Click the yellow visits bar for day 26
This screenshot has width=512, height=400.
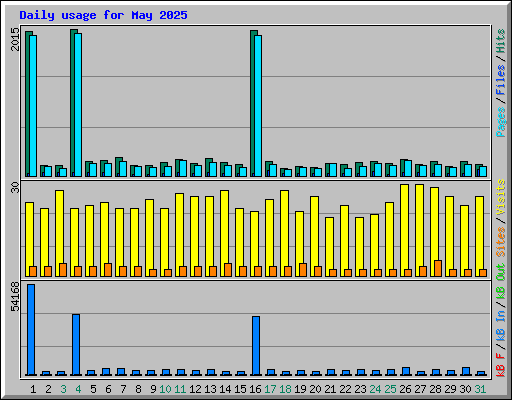[x=404, y=230]
